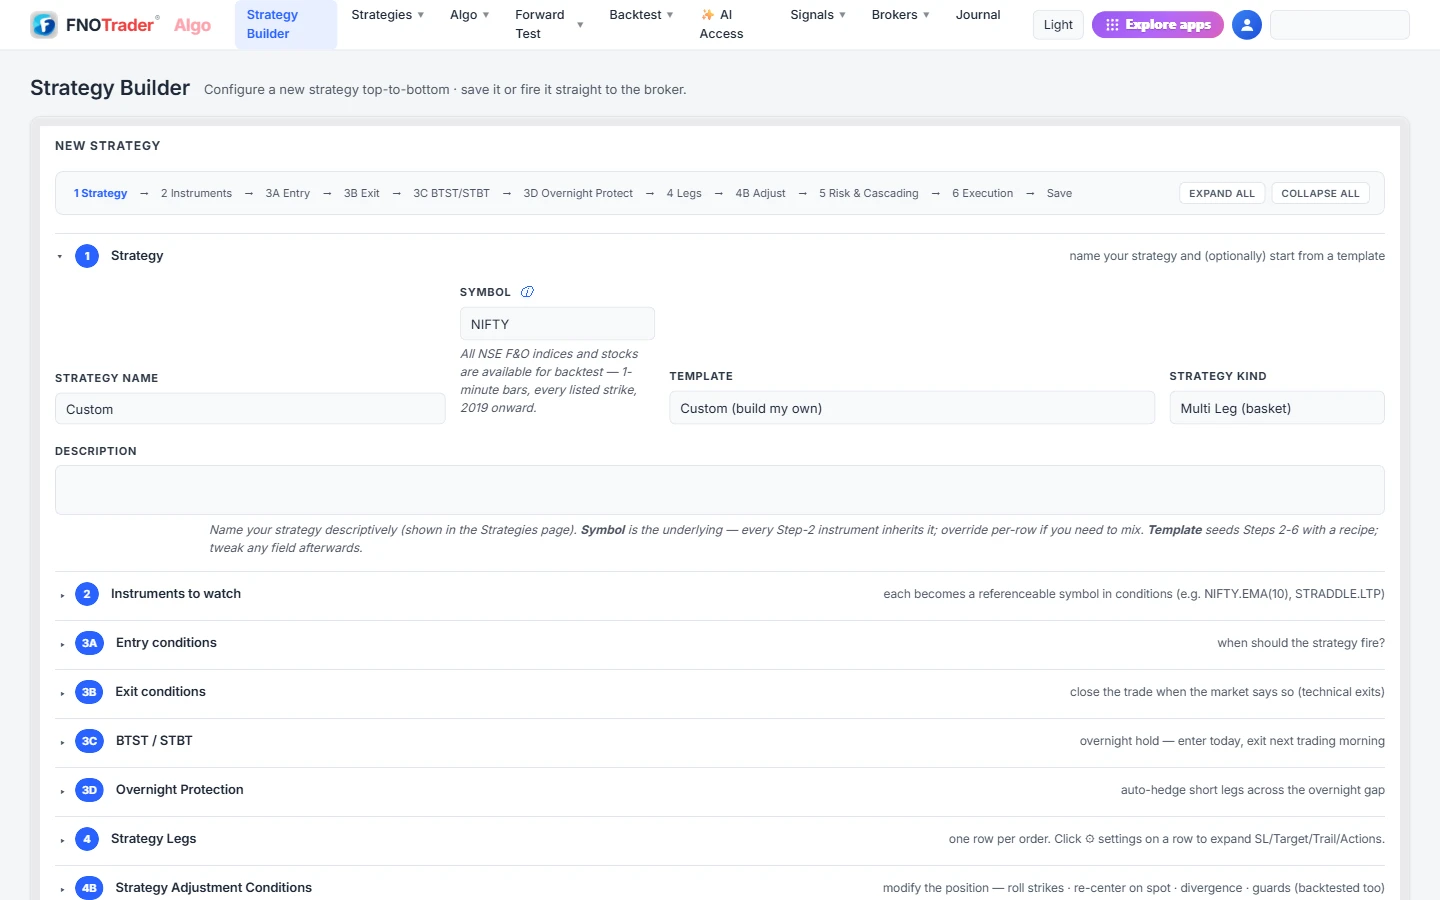Go to the Journal page
The image size is (1440, 900).
click(x=978, y=15)
